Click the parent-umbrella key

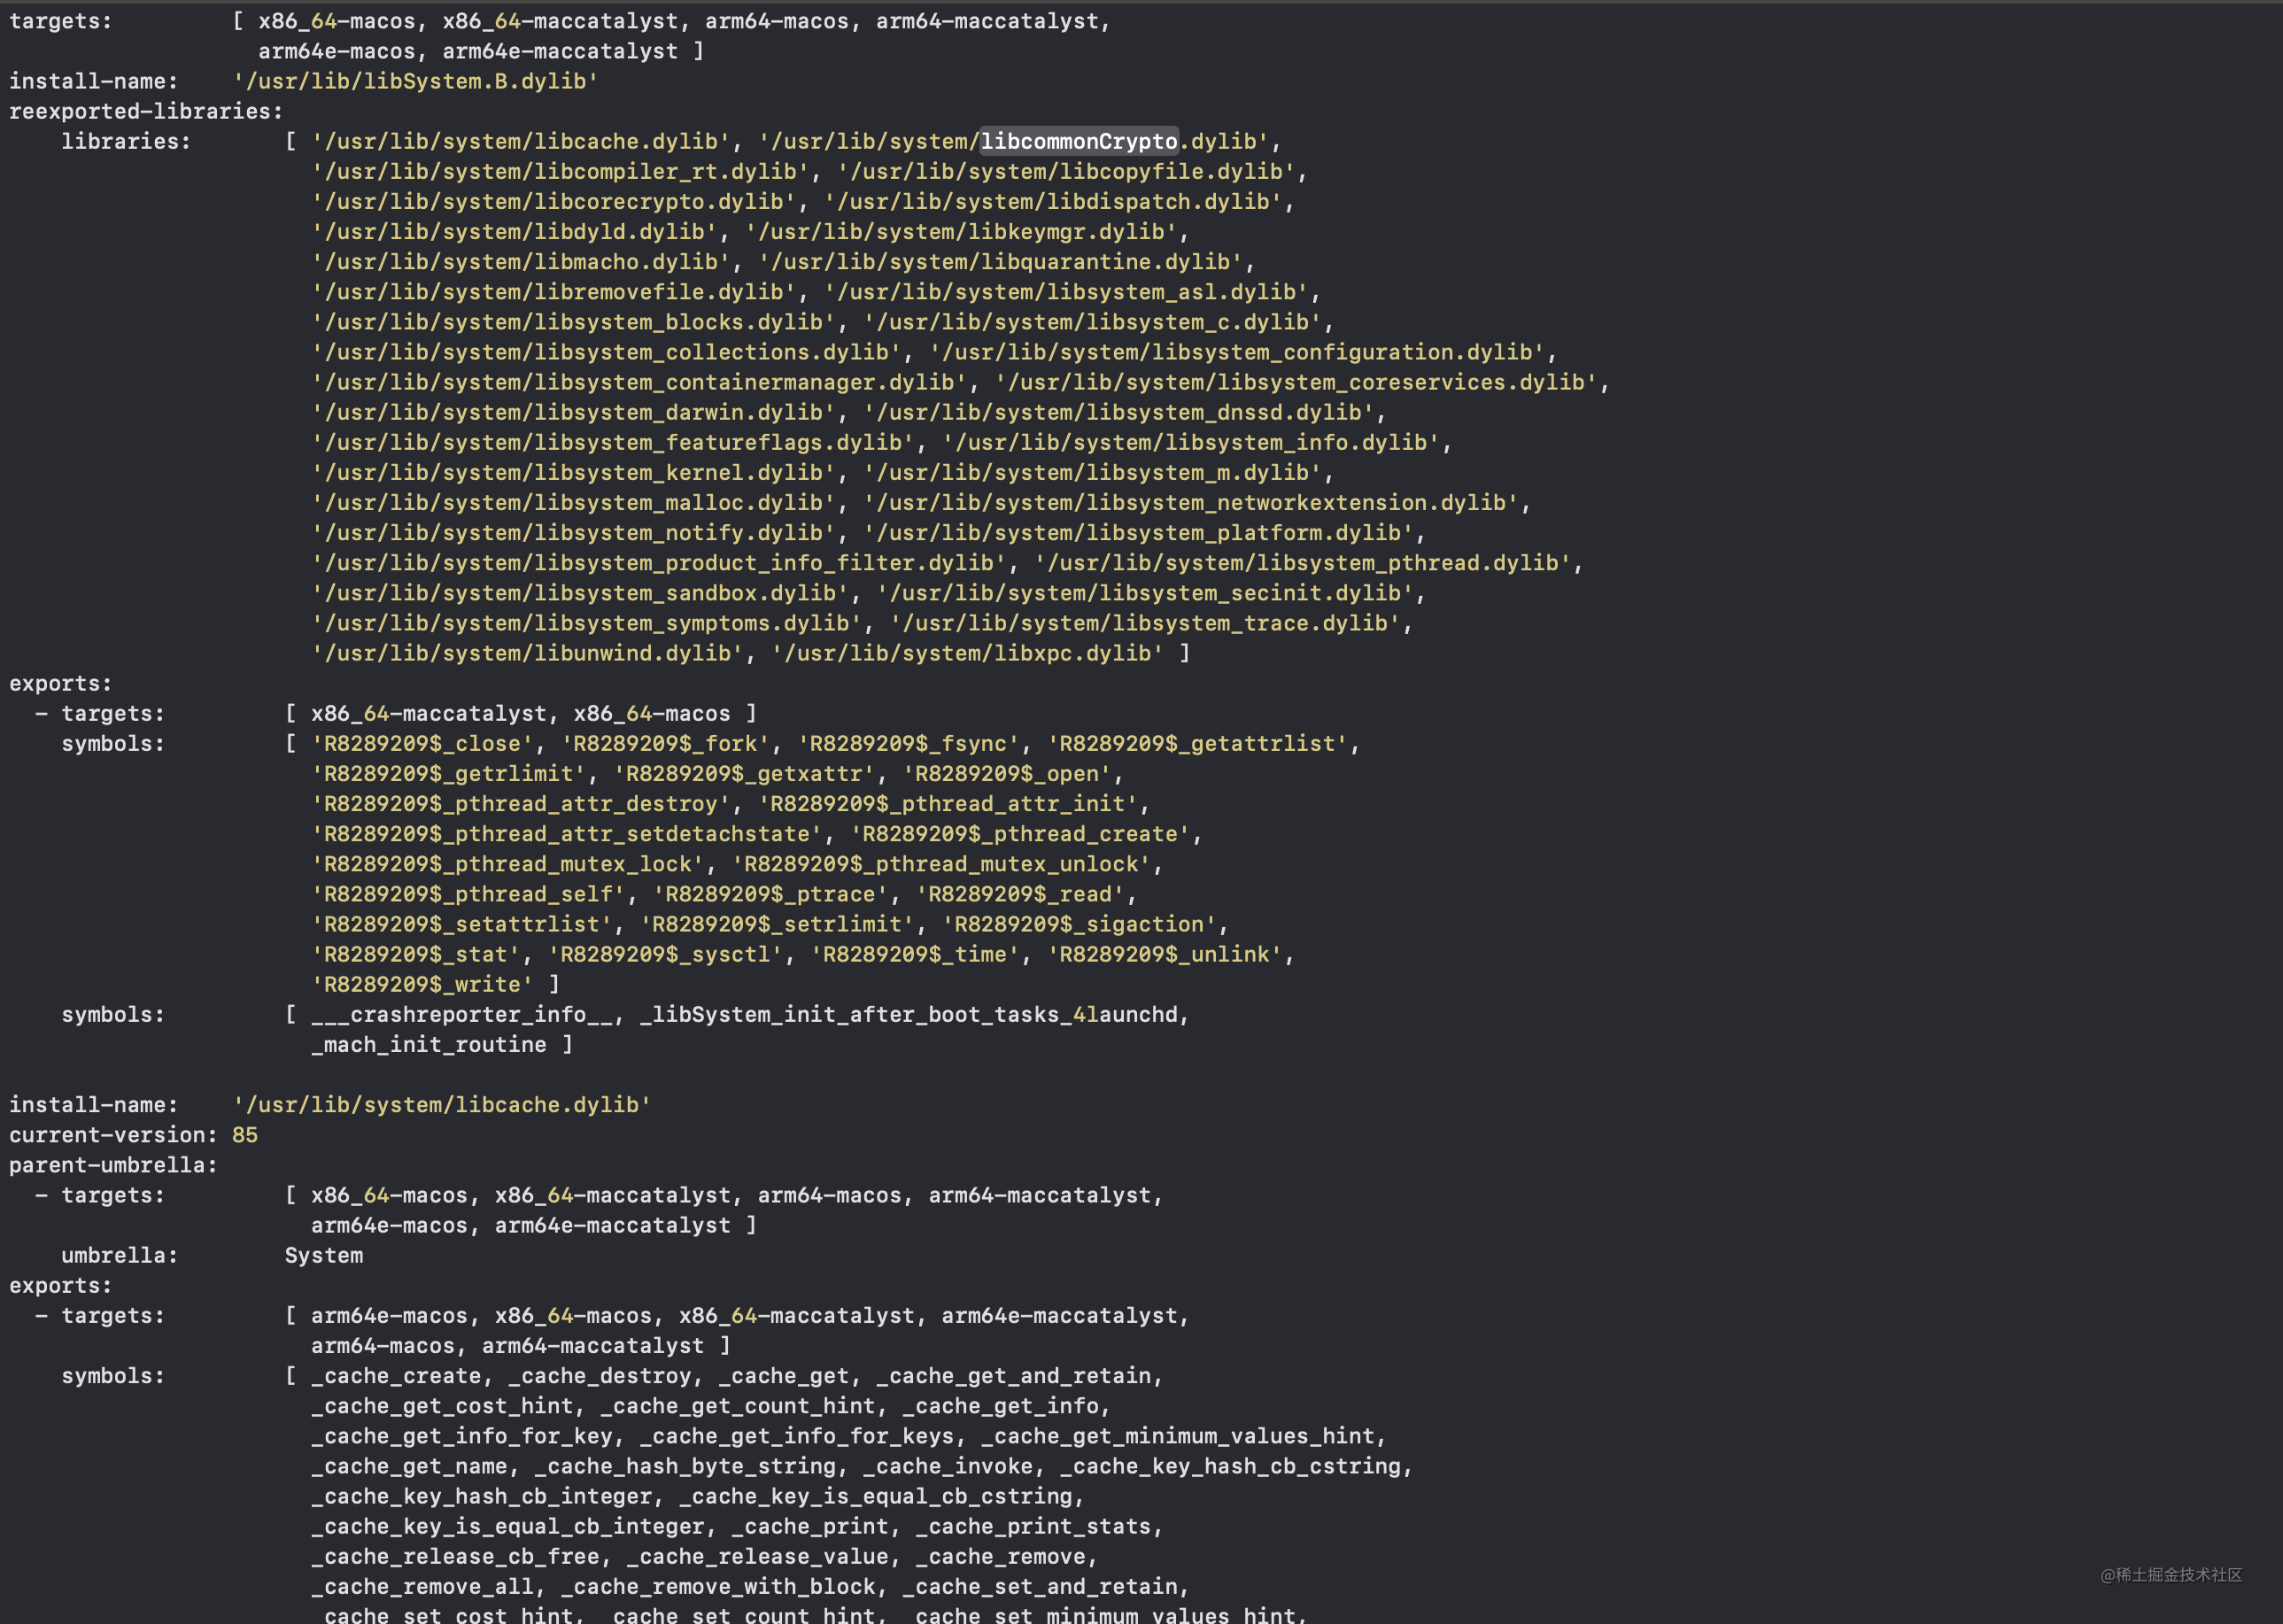pos(113,1164)
